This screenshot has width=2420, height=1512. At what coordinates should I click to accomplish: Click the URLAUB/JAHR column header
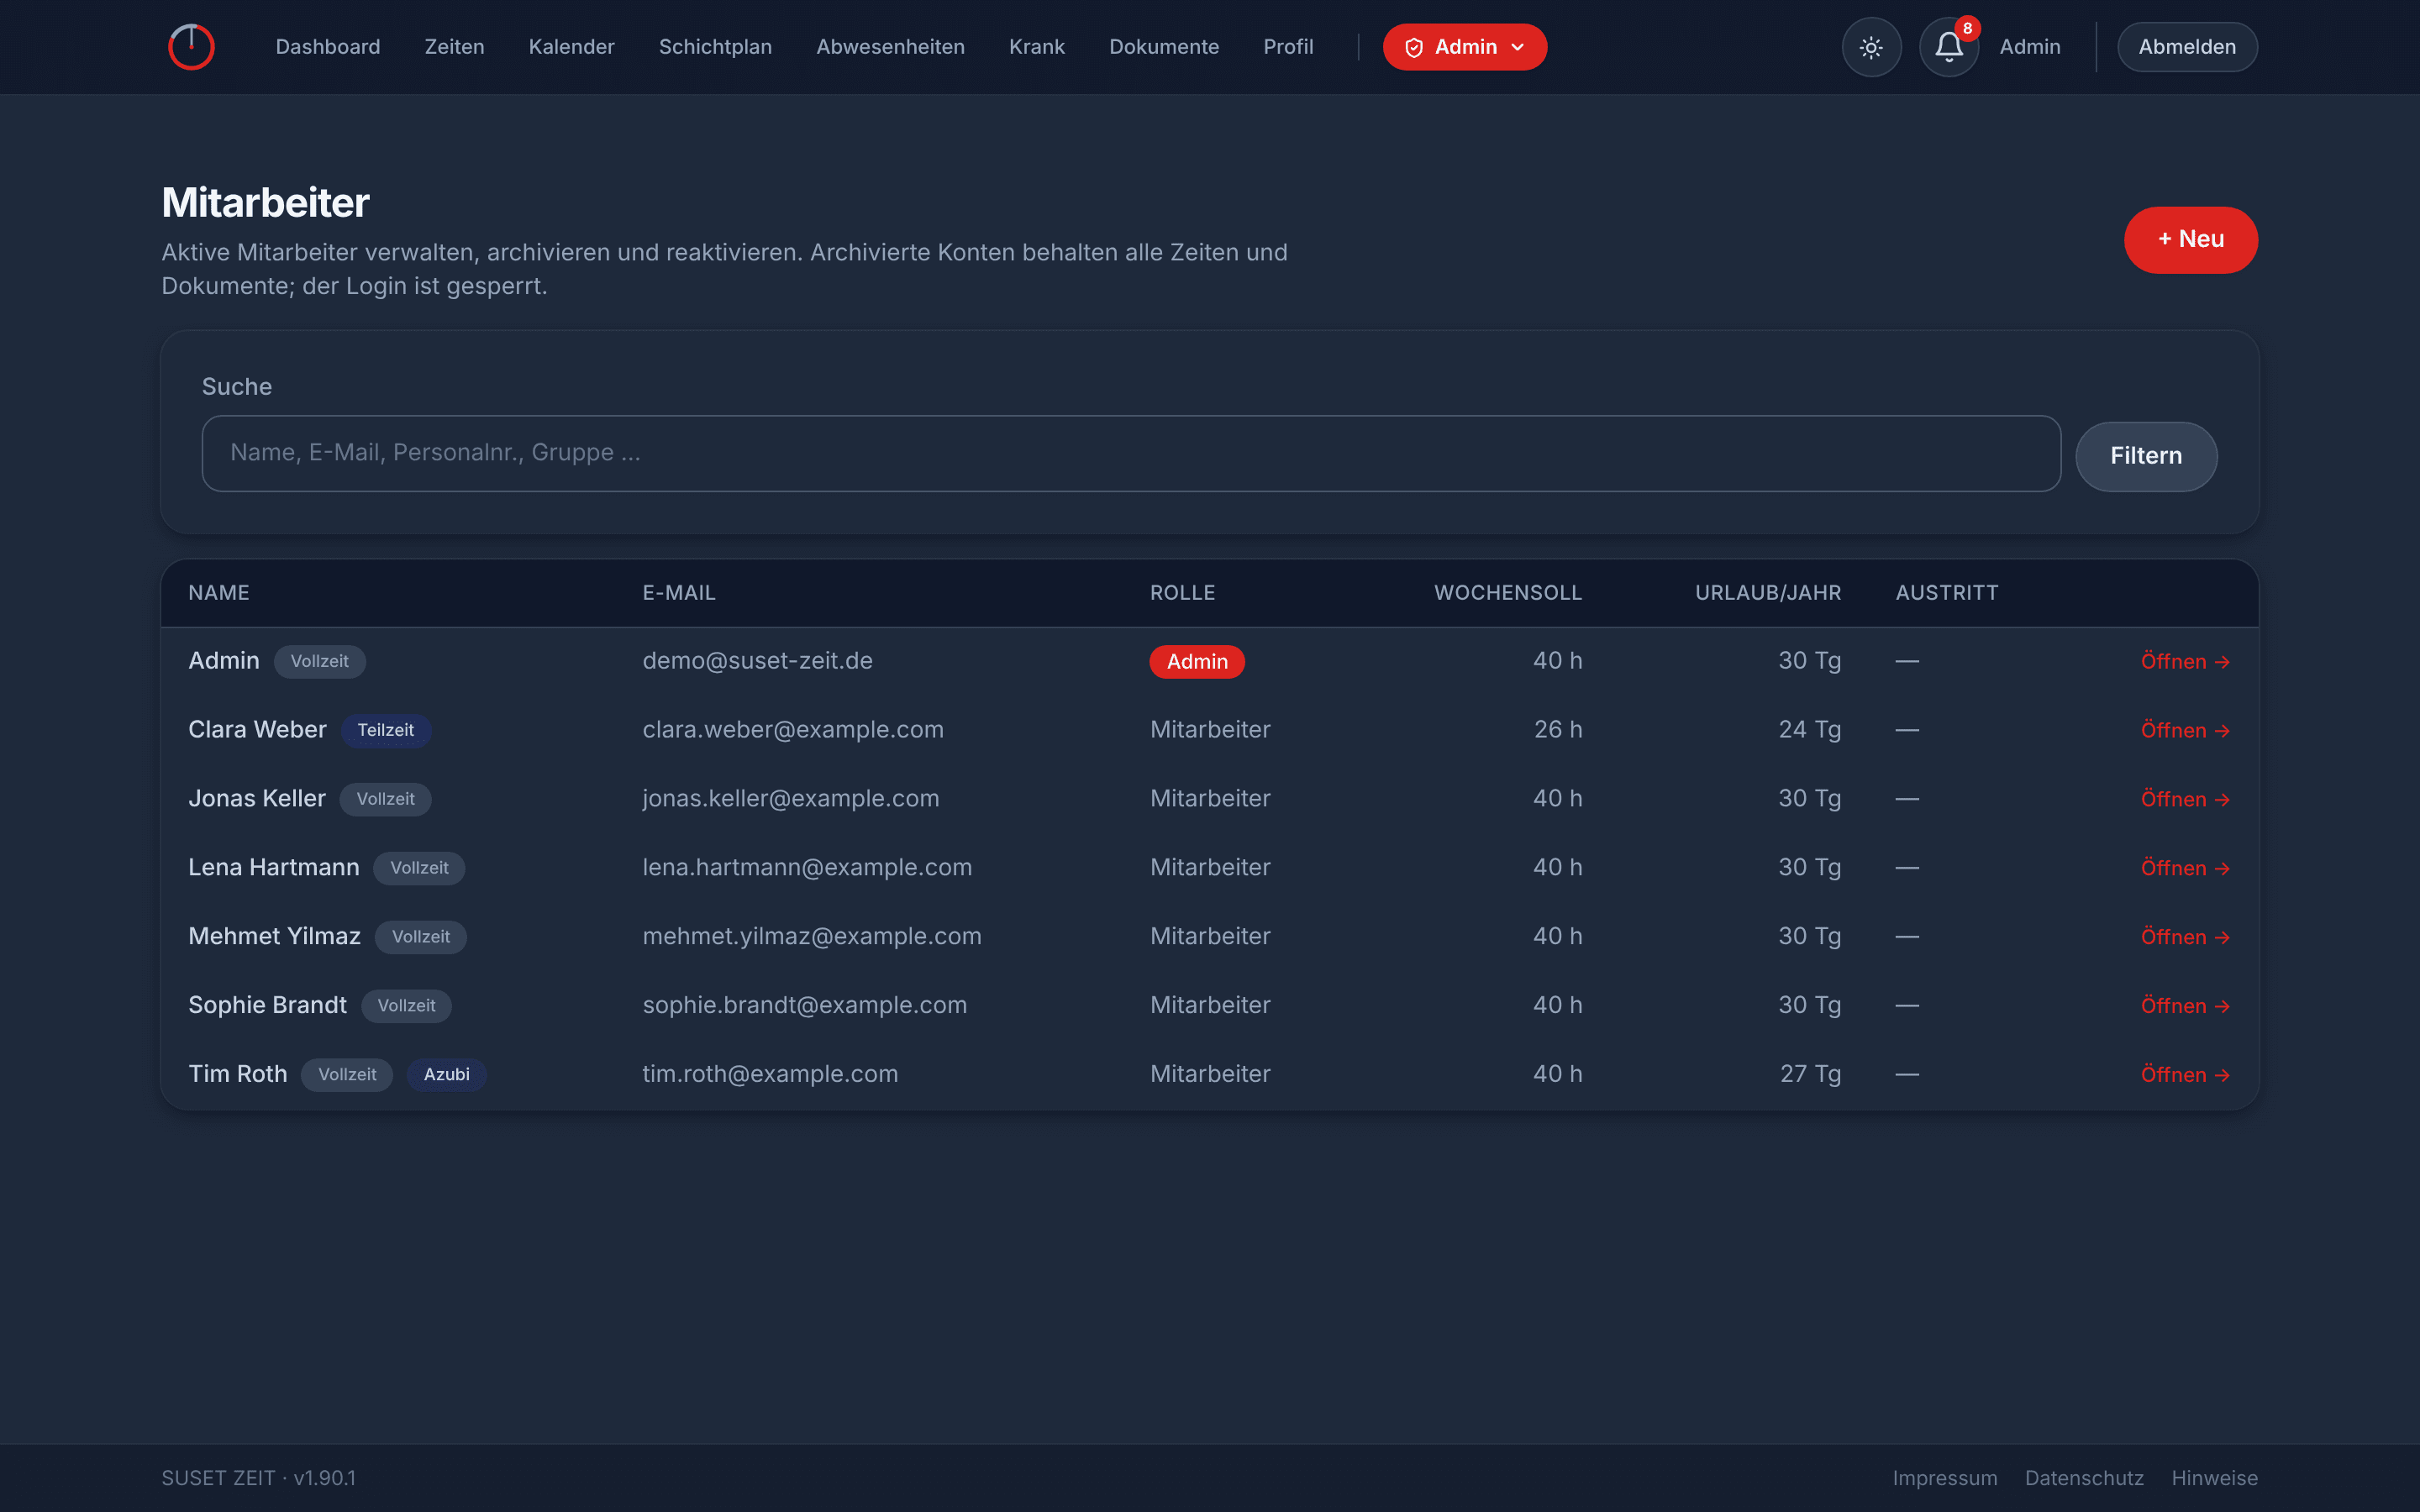coord(1768,593)
